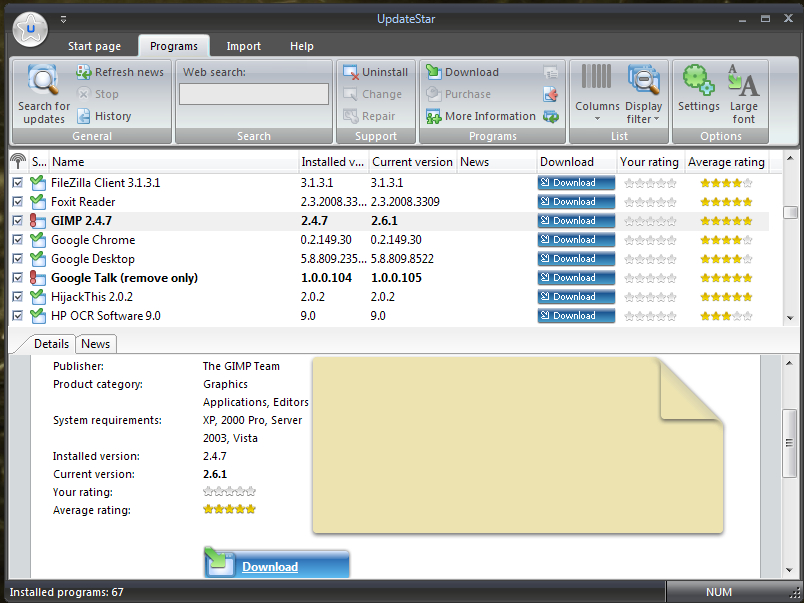This screenshot has height=603, width=804.
Task: Uncheck the HijackThis 2.0.2 checkbox
Action: pos(18,296)
